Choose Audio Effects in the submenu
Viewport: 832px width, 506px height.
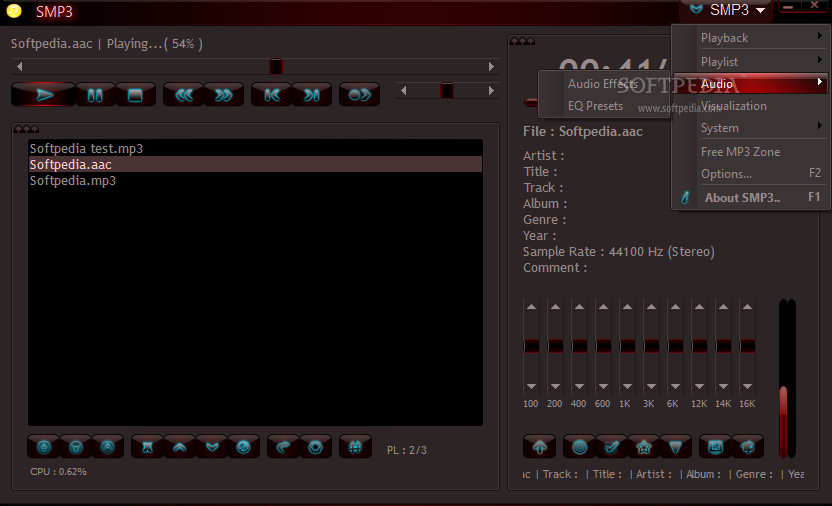(604, 84)
